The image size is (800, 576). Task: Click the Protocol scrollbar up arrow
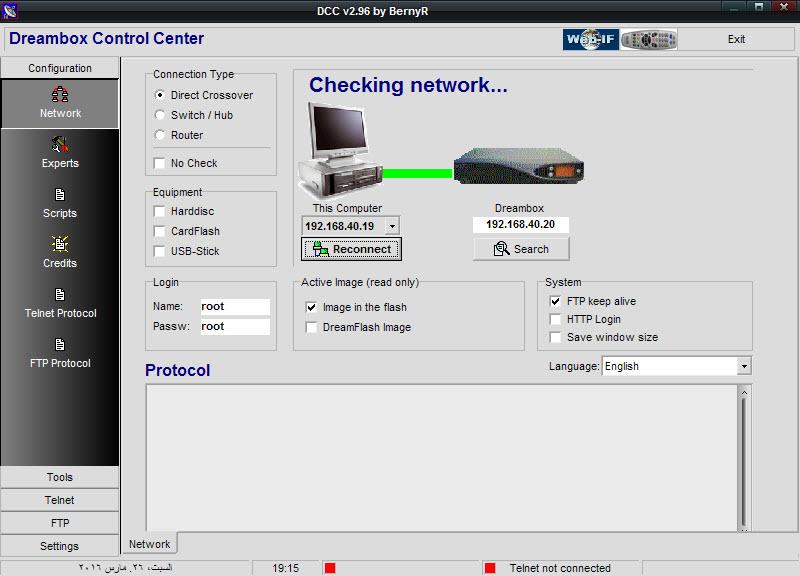(744, 392)
